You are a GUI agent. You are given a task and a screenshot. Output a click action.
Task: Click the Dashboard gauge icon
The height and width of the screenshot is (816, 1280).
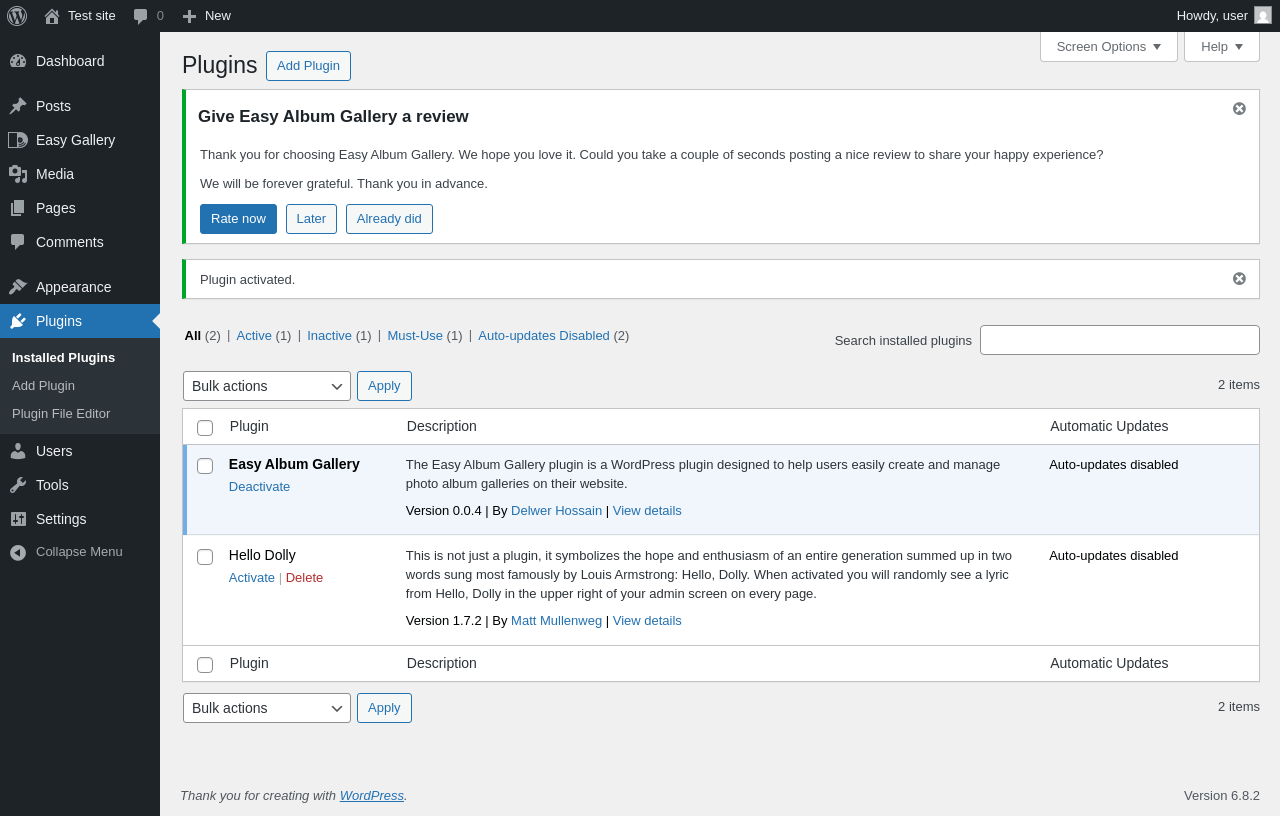coord(18,61)
